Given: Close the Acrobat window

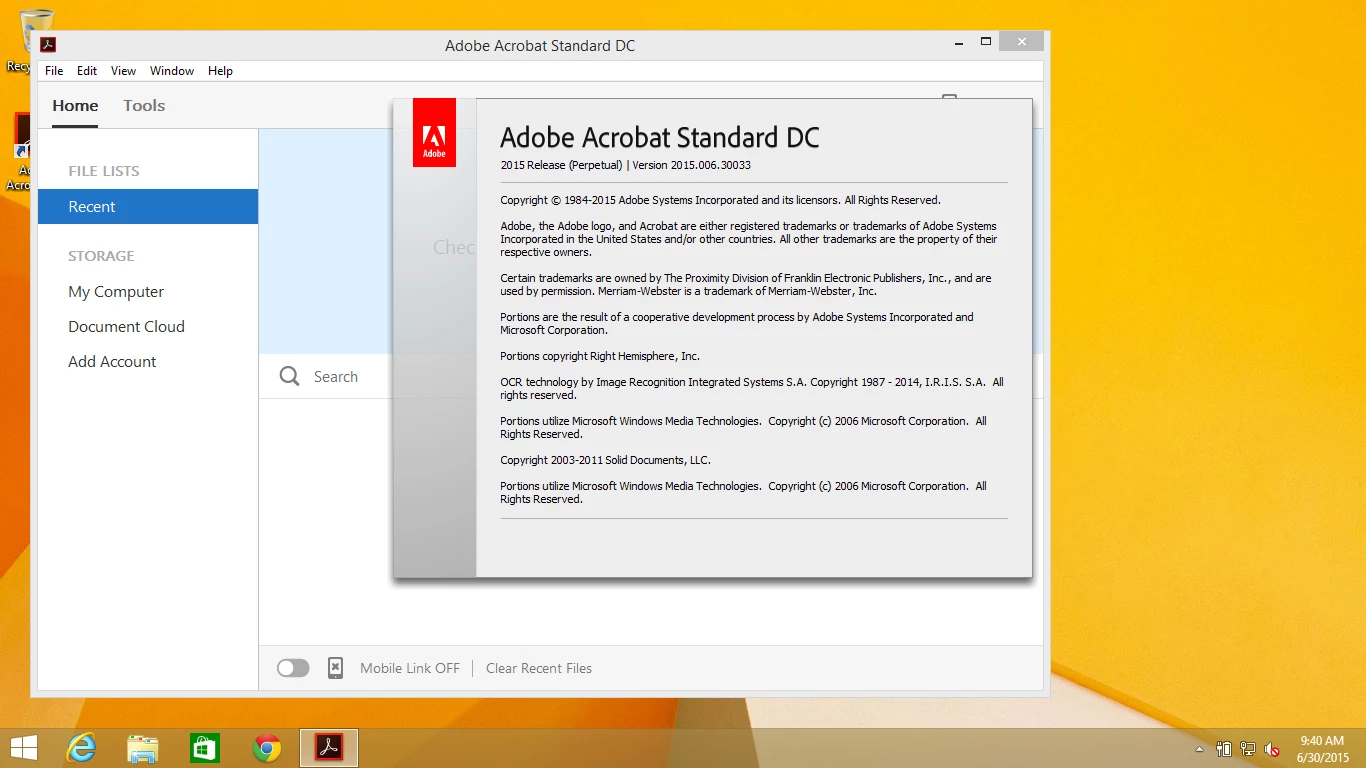Looking at the screenshot, I should (1021, 42).
